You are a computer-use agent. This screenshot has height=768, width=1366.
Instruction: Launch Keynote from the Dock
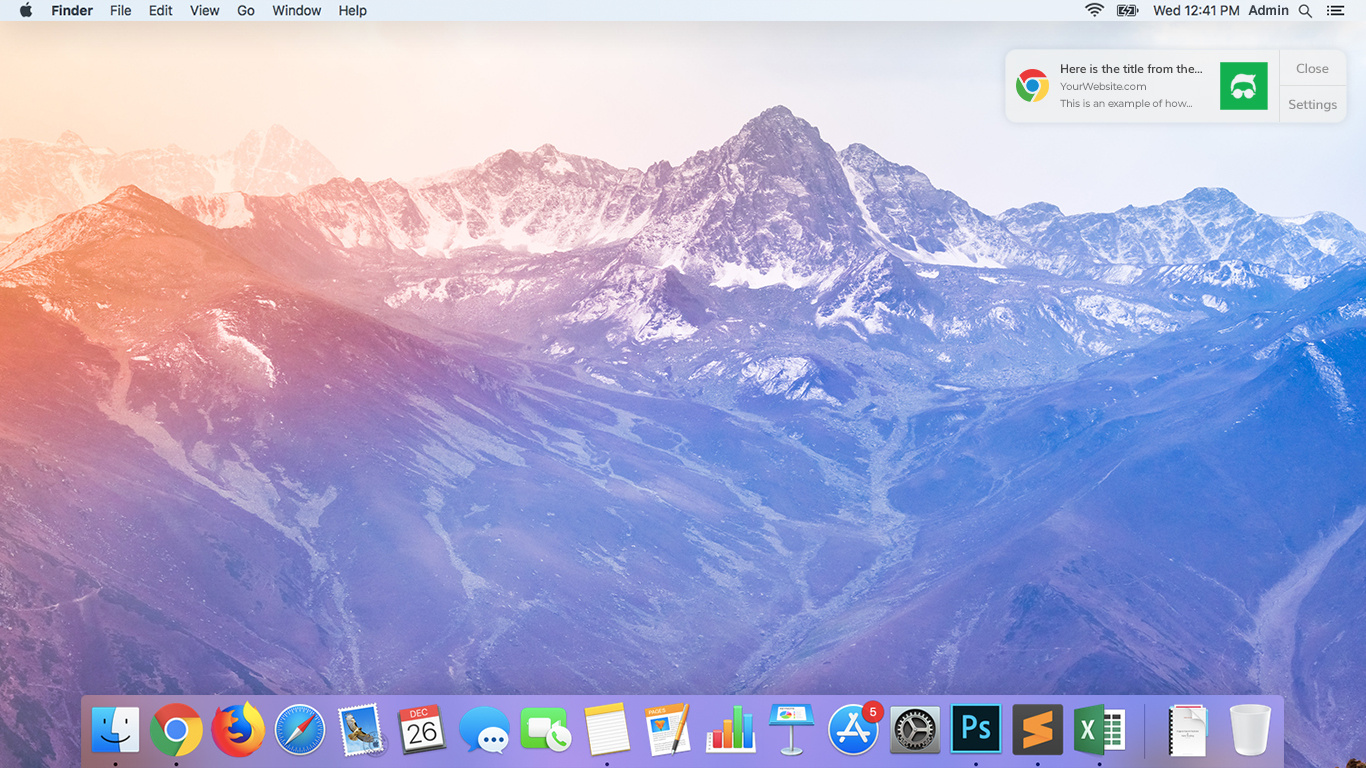coord(792,729)
